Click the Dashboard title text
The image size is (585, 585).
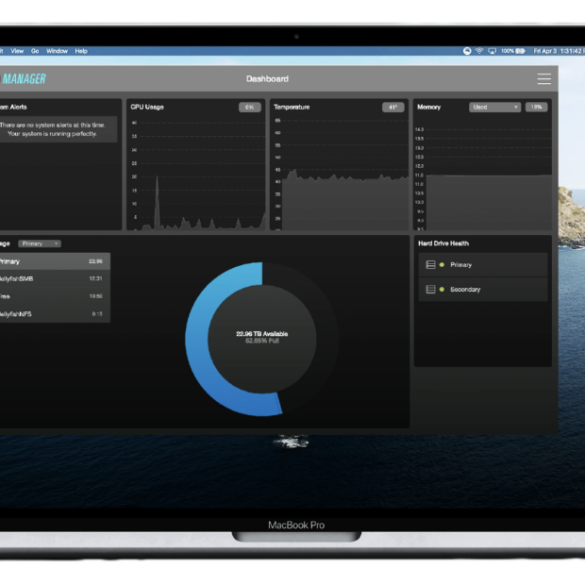267,79
